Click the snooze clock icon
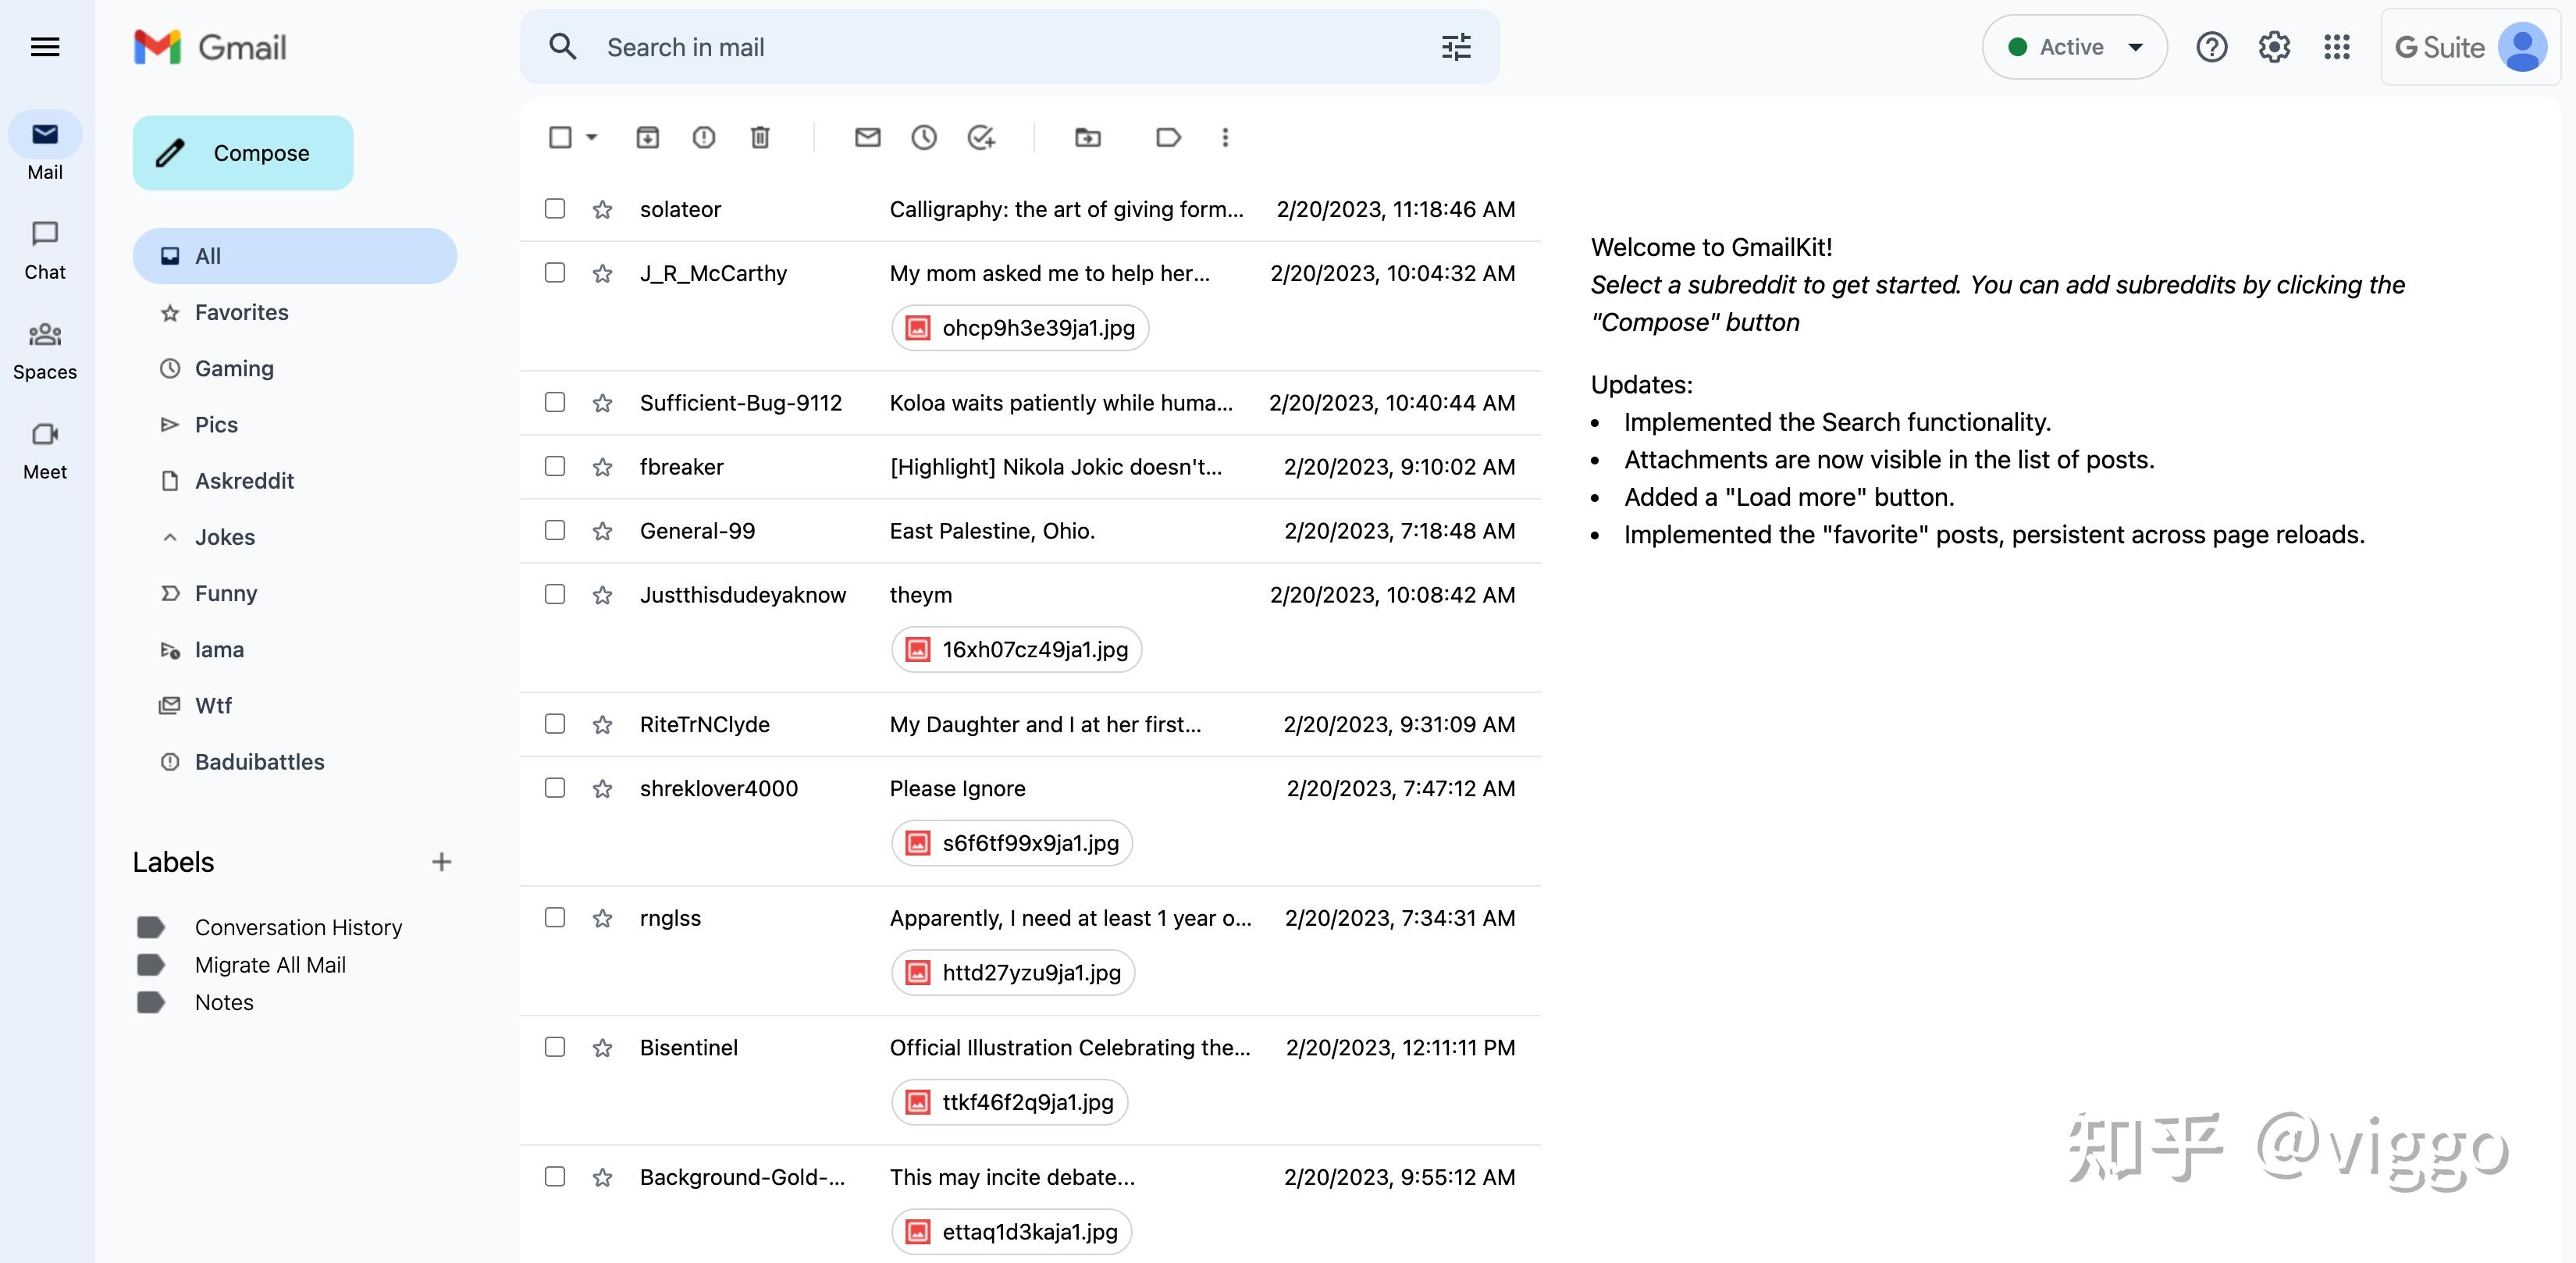The image size is (2576, 1263). click(x=924, y=137)
